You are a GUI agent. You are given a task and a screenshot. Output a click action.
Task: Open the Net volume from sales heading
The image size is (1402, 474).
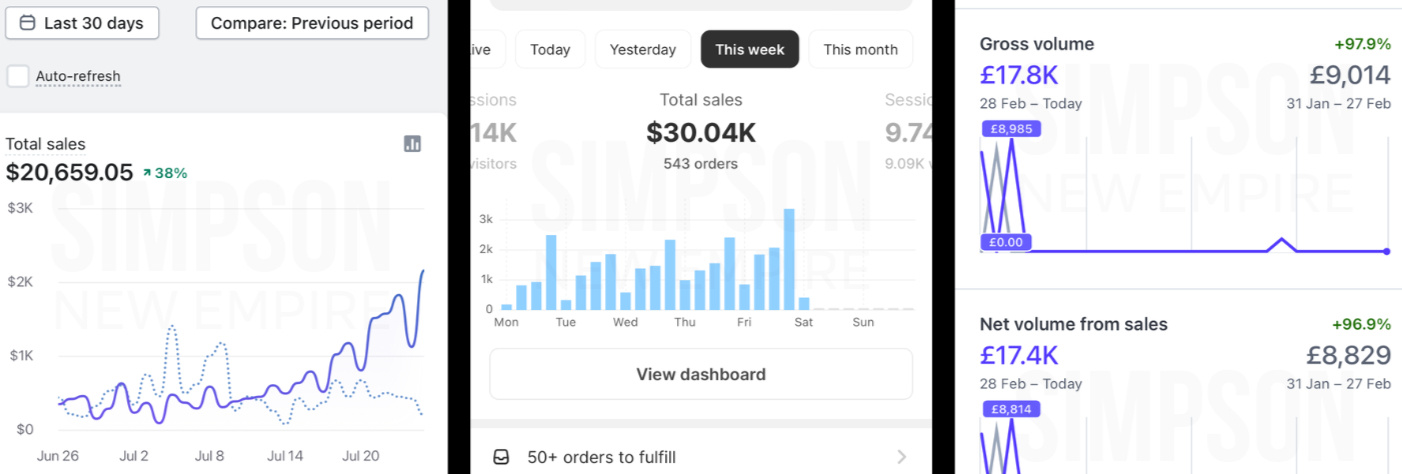coord(1073,324)
